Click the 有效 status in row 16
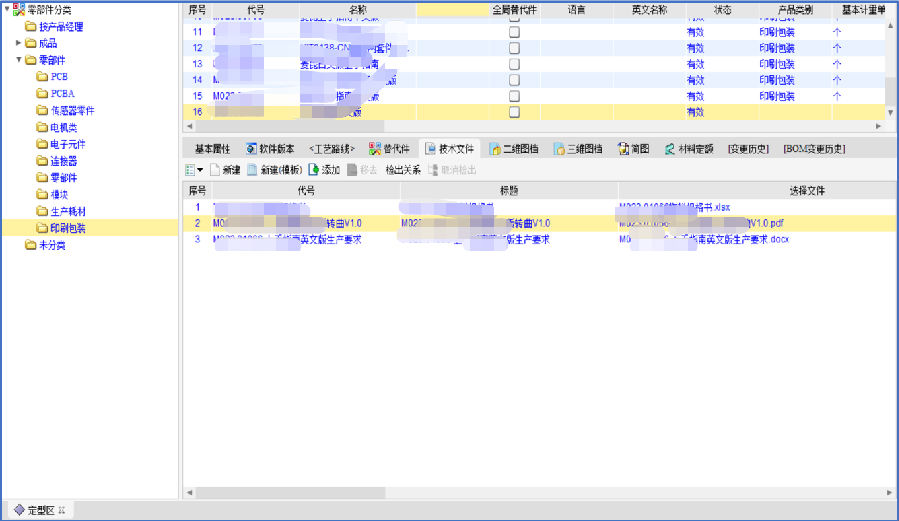This screenshot has width=899, height=521. pyautogui.click(x=695, y=112)
